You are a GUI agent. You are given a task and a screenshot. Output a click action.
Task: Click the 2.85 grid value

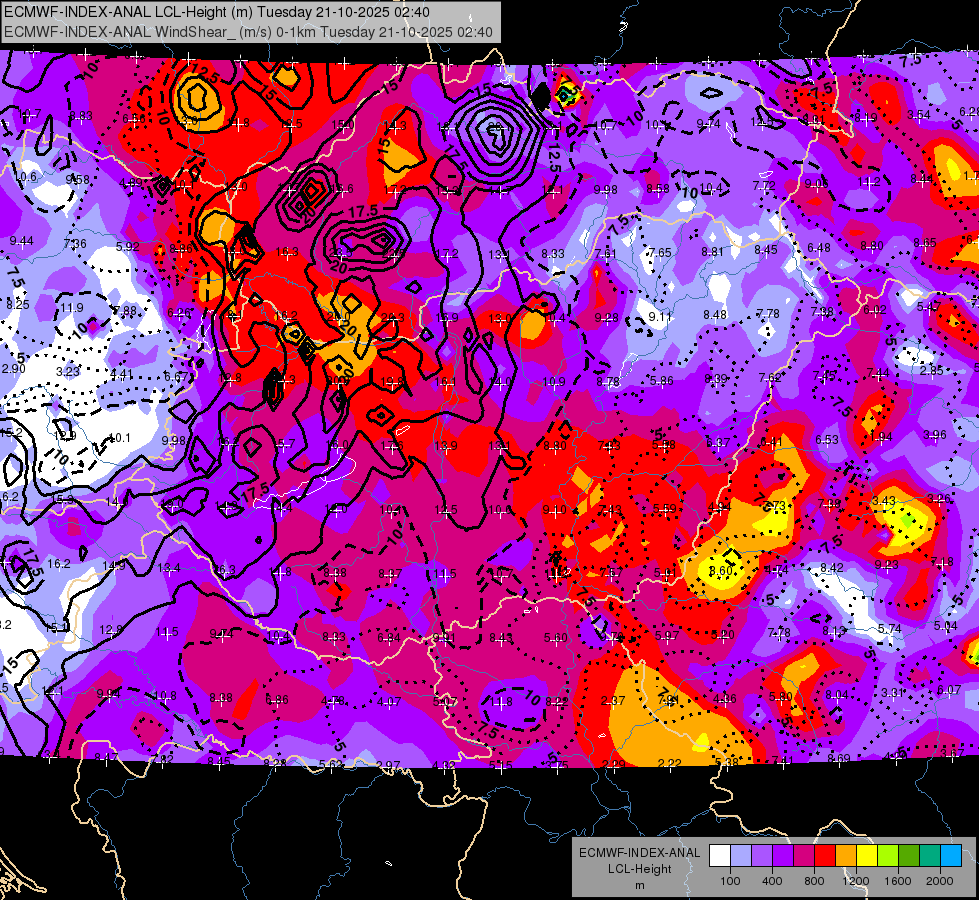pyautogui.click(x=932, y=370)
